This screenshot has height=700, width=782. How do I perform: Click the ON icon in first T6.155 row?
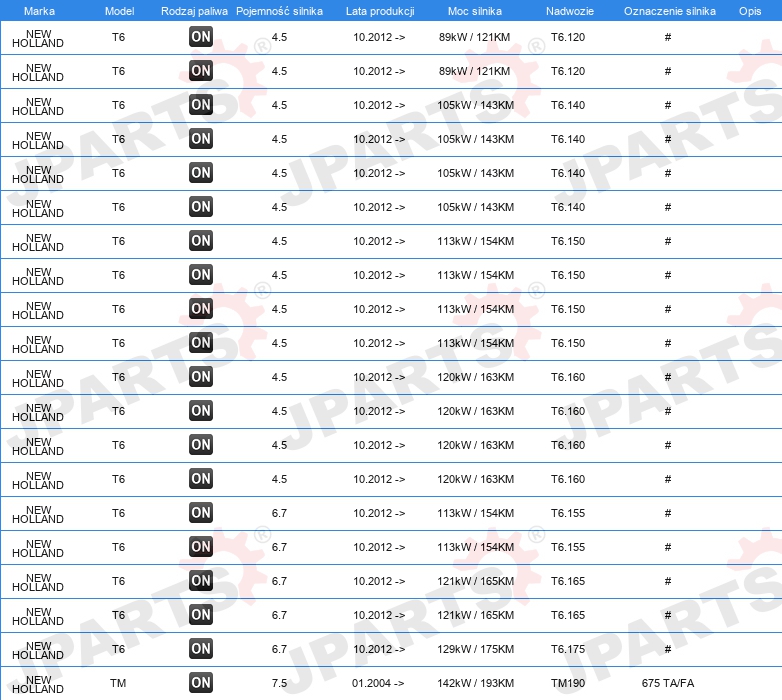point(201,513)
